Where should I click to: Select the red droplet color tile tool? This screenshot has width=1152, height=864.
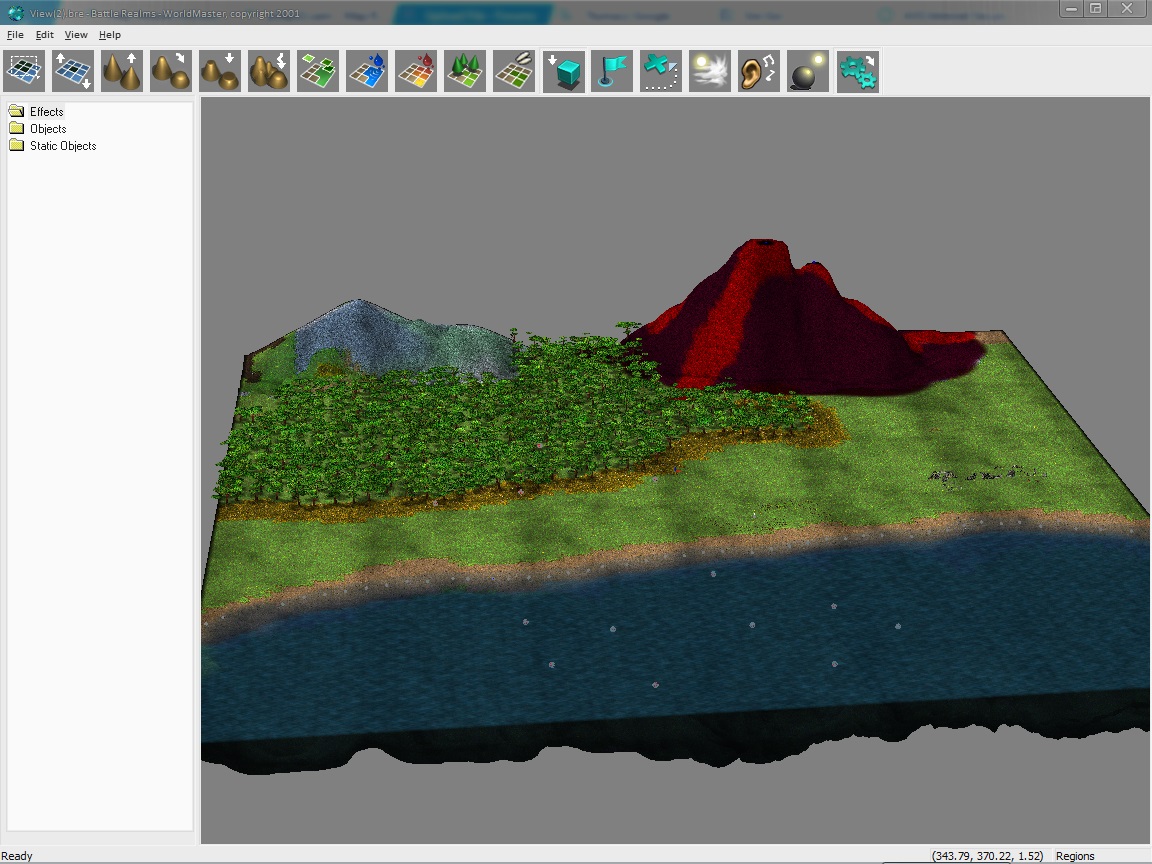click(416, 71)
